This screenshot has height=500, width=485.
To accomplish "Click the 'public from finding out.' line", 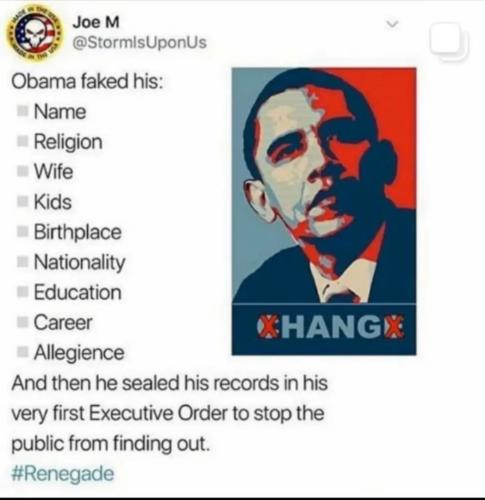I will 111,444.
